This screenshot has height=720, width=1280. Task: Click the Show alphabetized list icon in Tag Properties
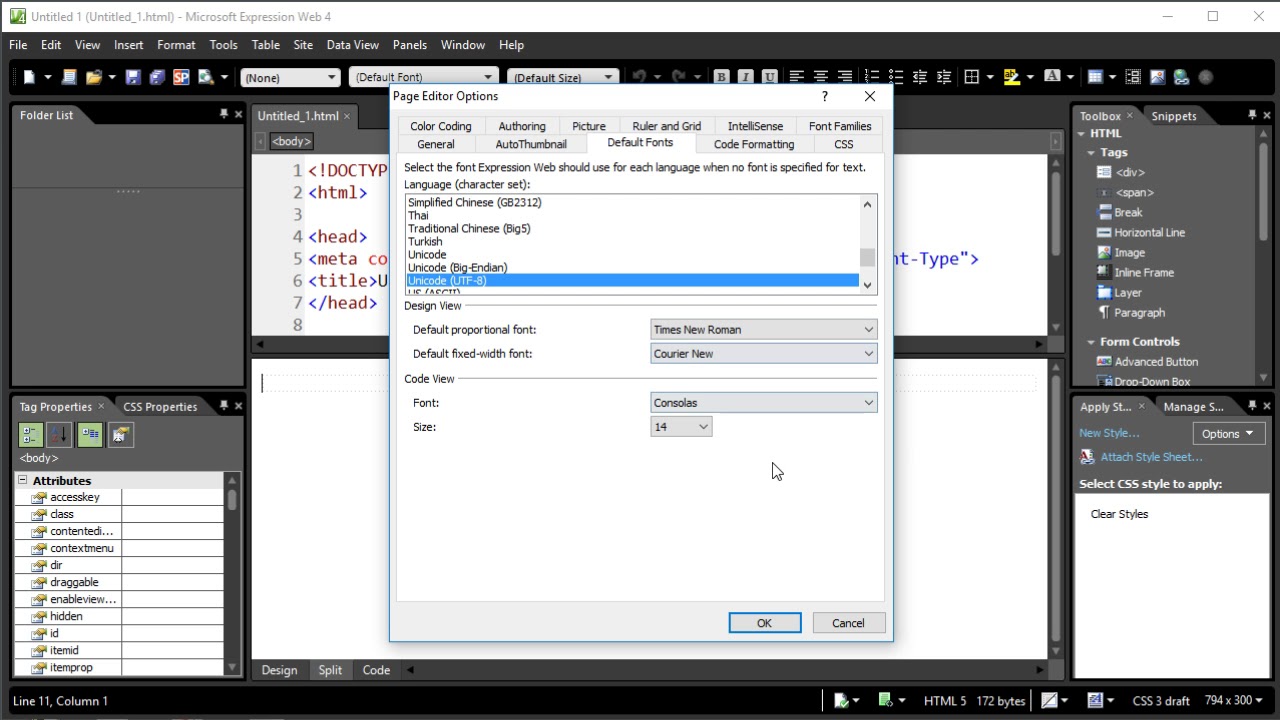coord(60,435)
